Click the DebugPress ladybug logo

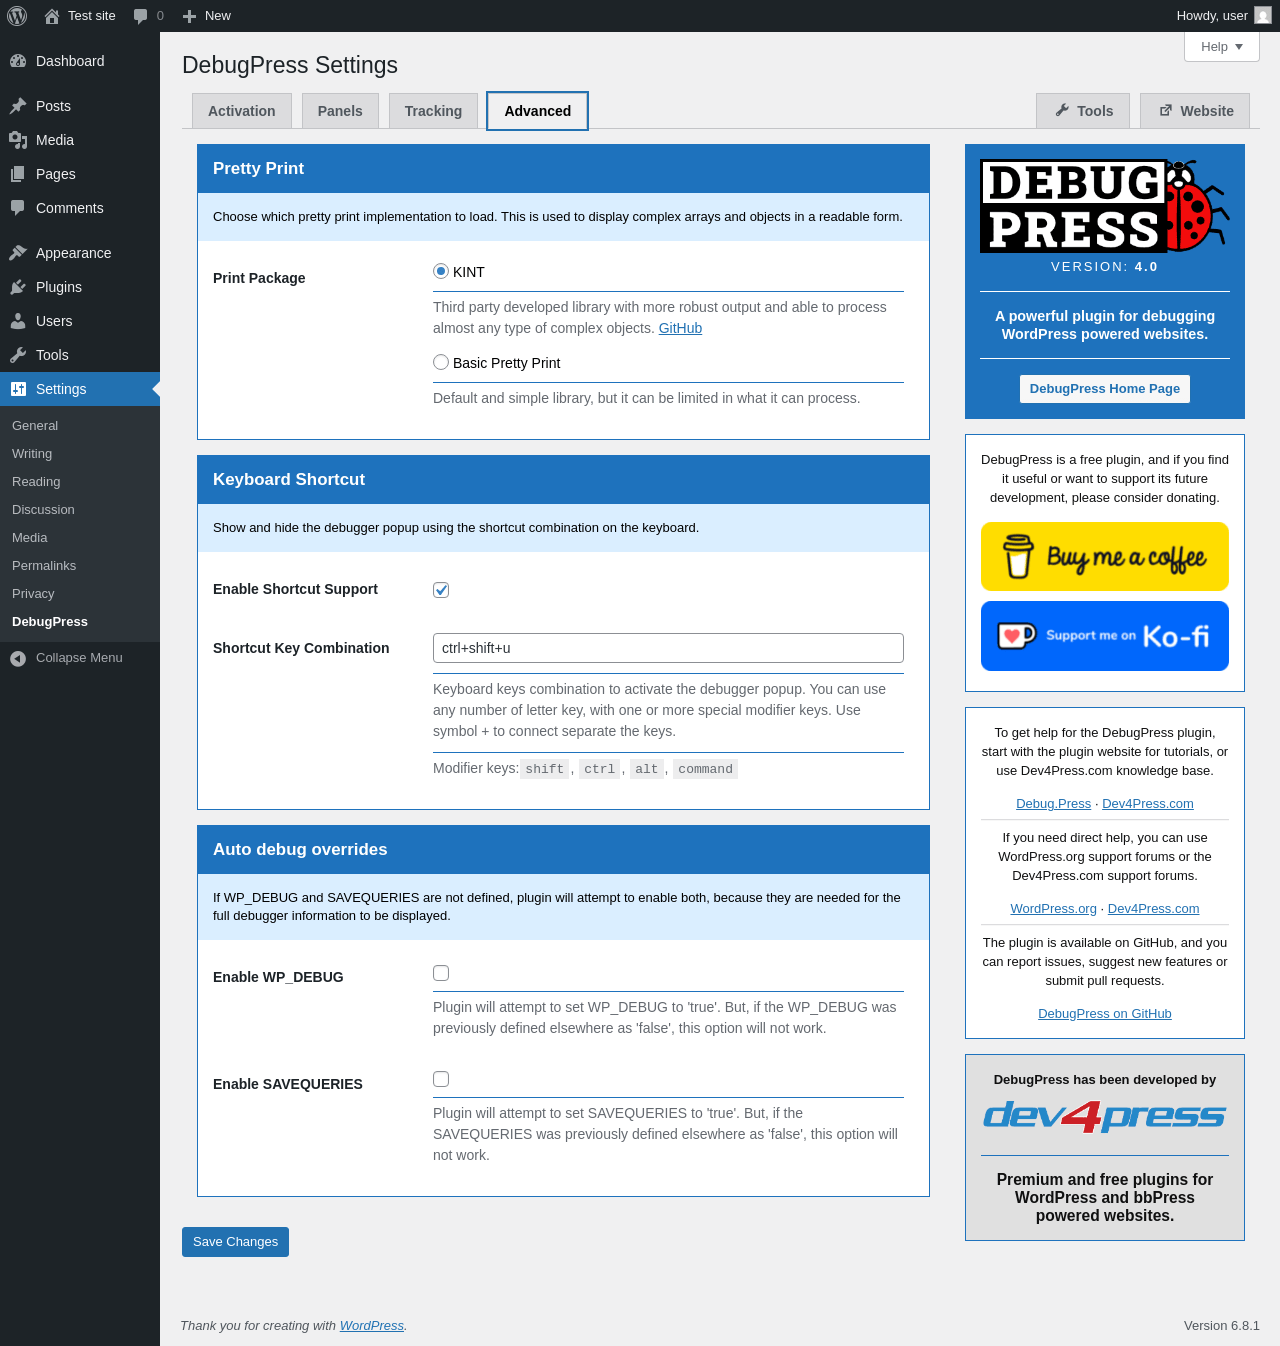(1104, 206)
